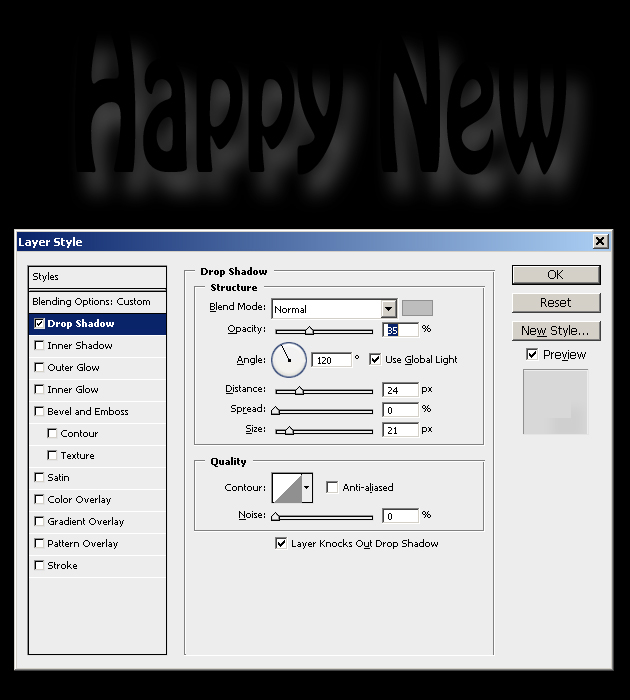Click the Distance slider handle
630x700 pixels.
pos(299,391)
